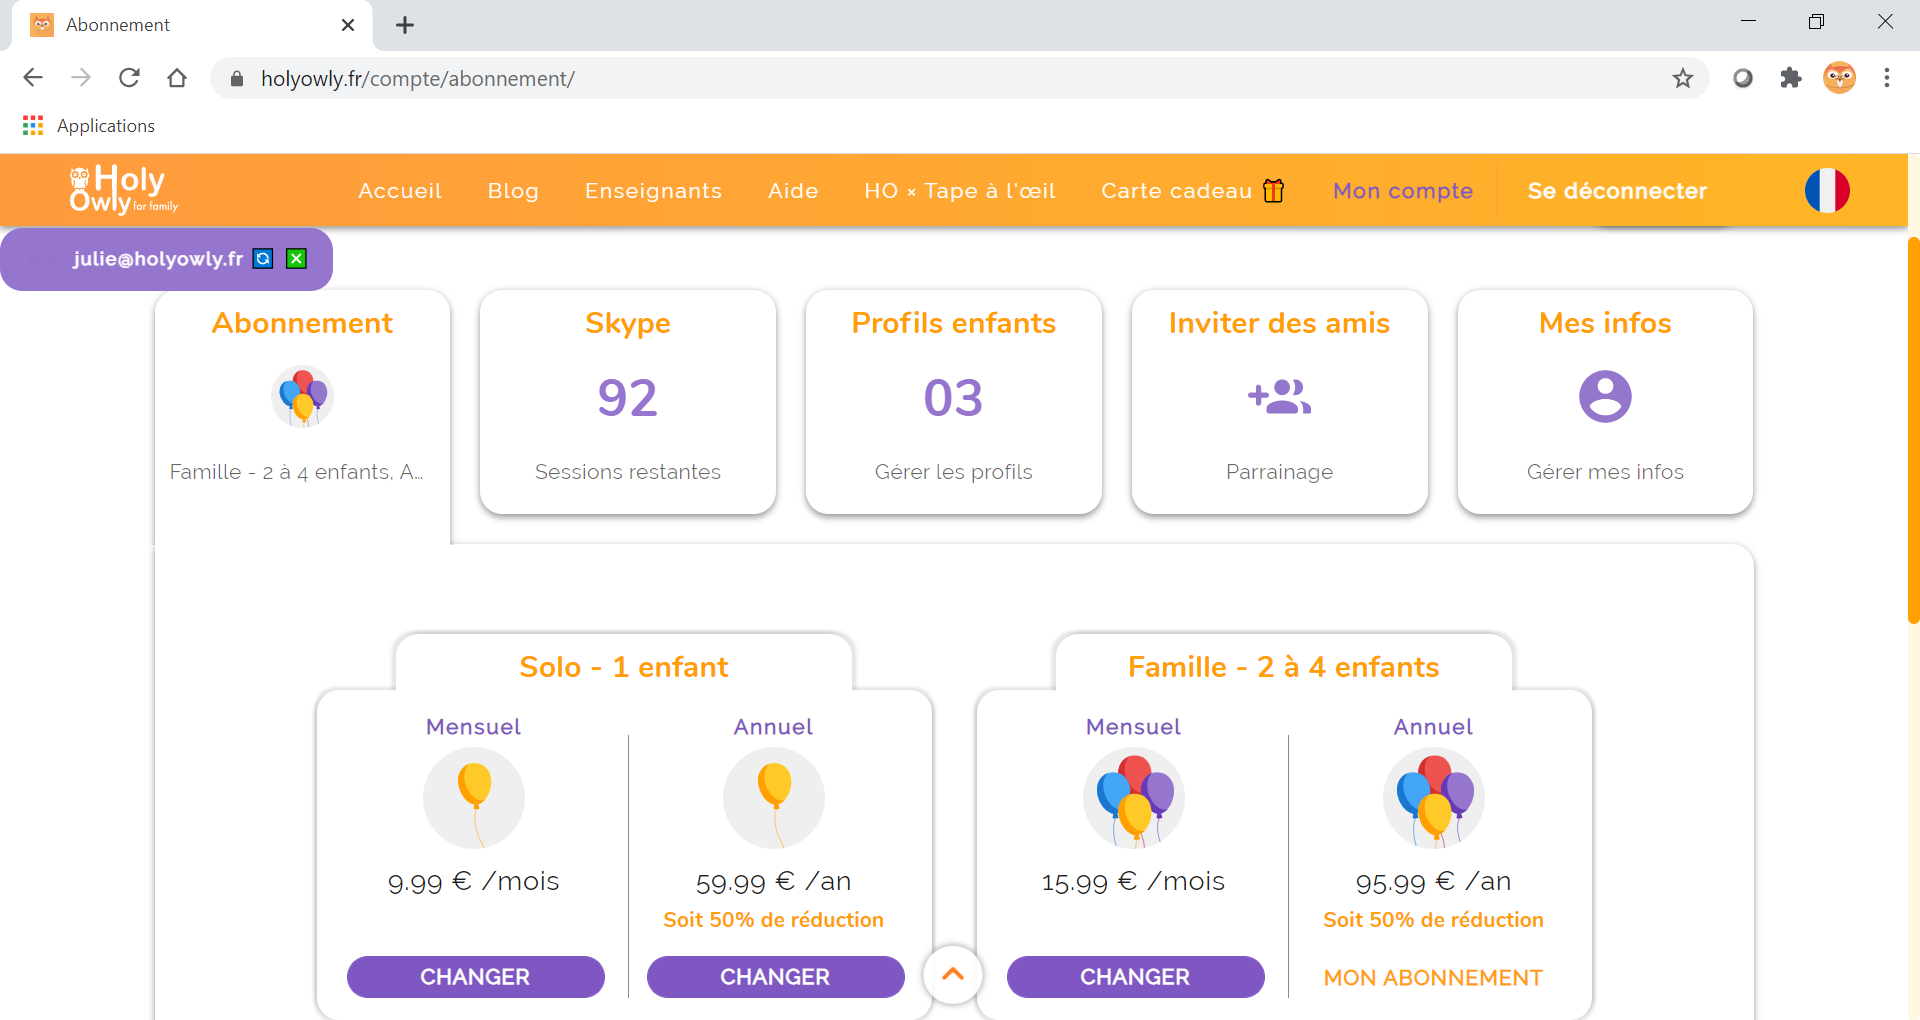The height and width of the screenshot is (1020, 1920).
Task: Click the single balloon icon under Solo Mensuel
Action: [x=474, y=798]
